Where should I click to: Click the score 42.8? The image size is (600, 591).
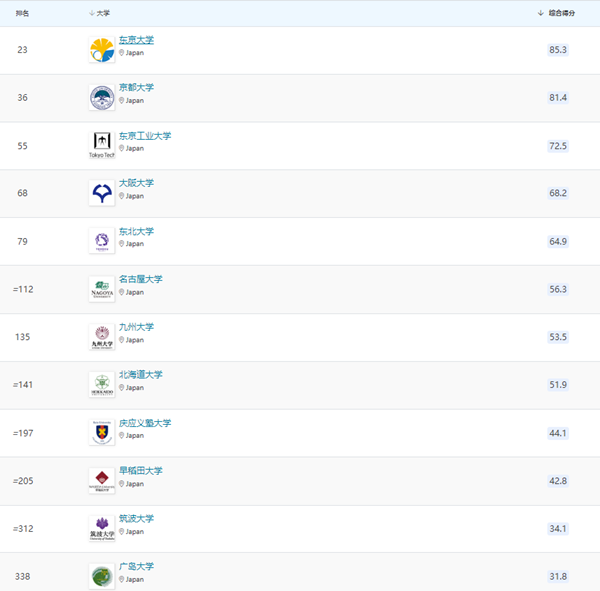[558, 481]
